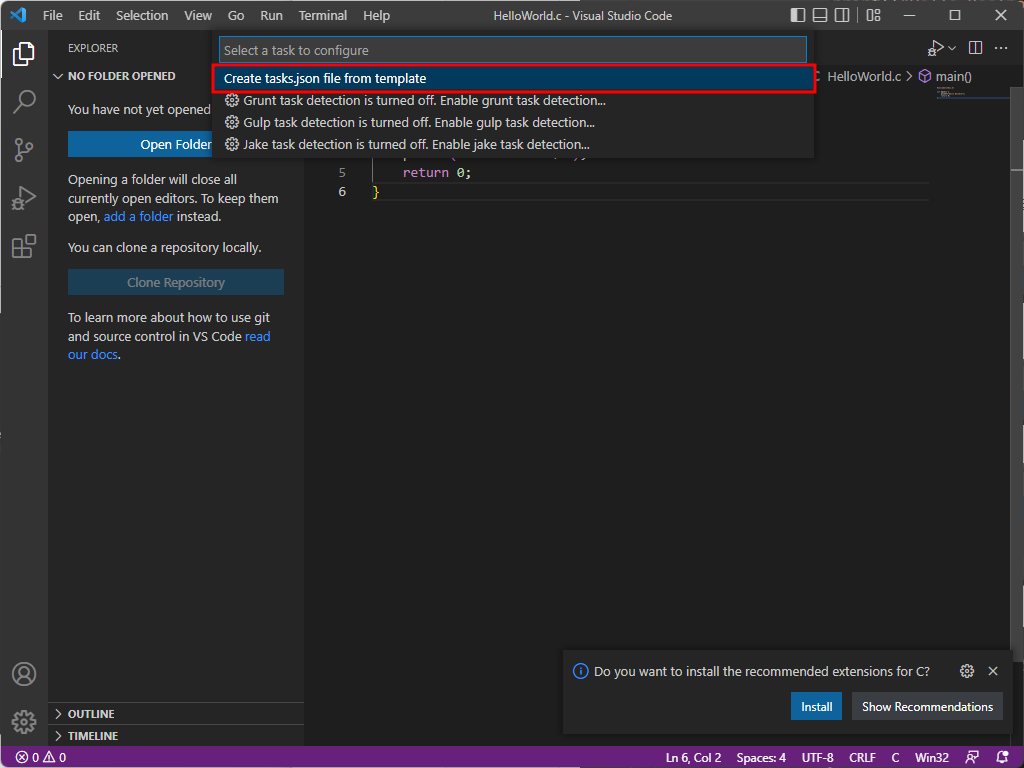Open the Accounts icon in activity bar

click(x=24, y=674)
